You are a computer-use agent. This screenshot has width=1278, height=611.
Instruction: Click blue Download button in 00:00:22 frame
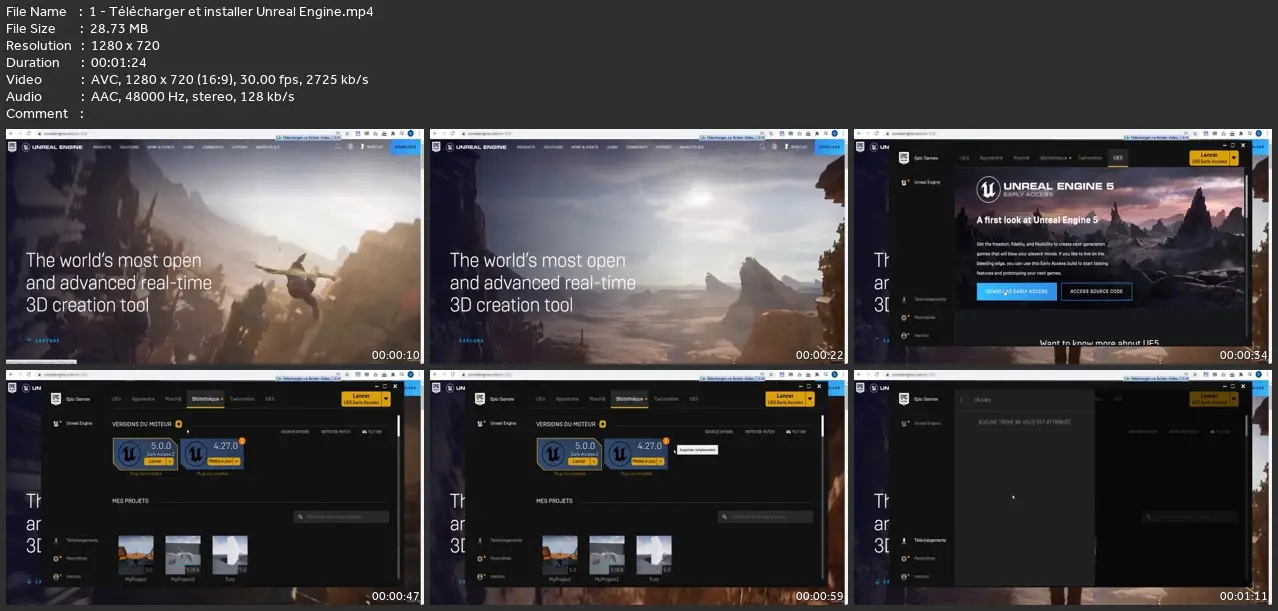(x=830, y=147)
